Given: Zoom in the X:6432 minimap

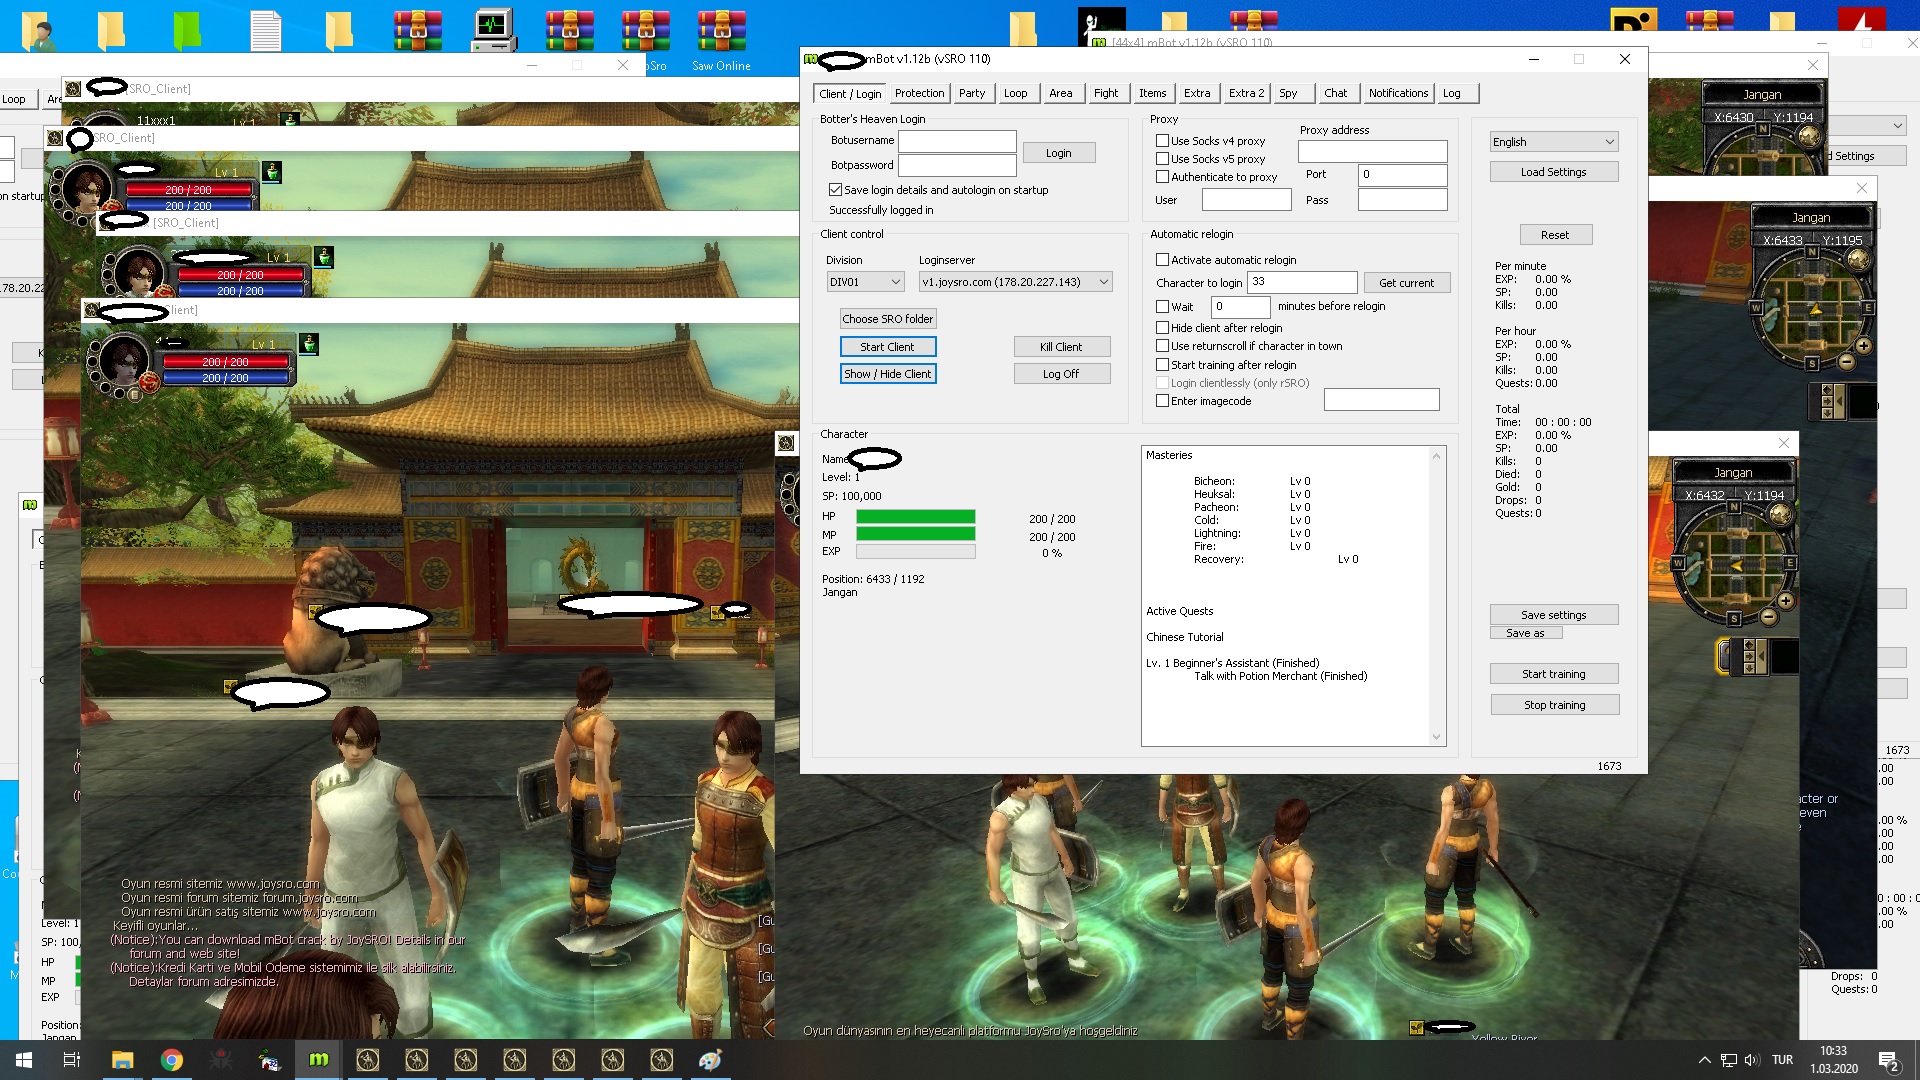Looking at the screenshot, I should [x=1785, y=601].
